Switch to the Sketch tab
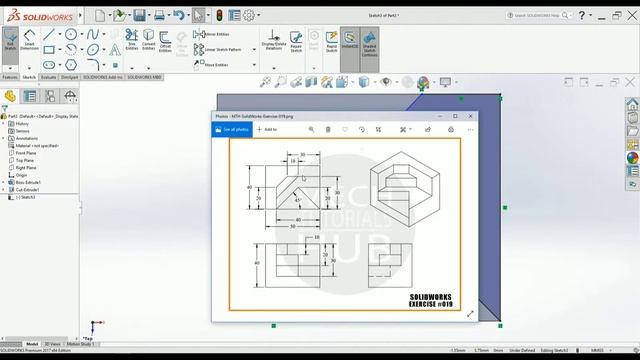The height and width of the screenshot is (360, 640). (29, 77)
